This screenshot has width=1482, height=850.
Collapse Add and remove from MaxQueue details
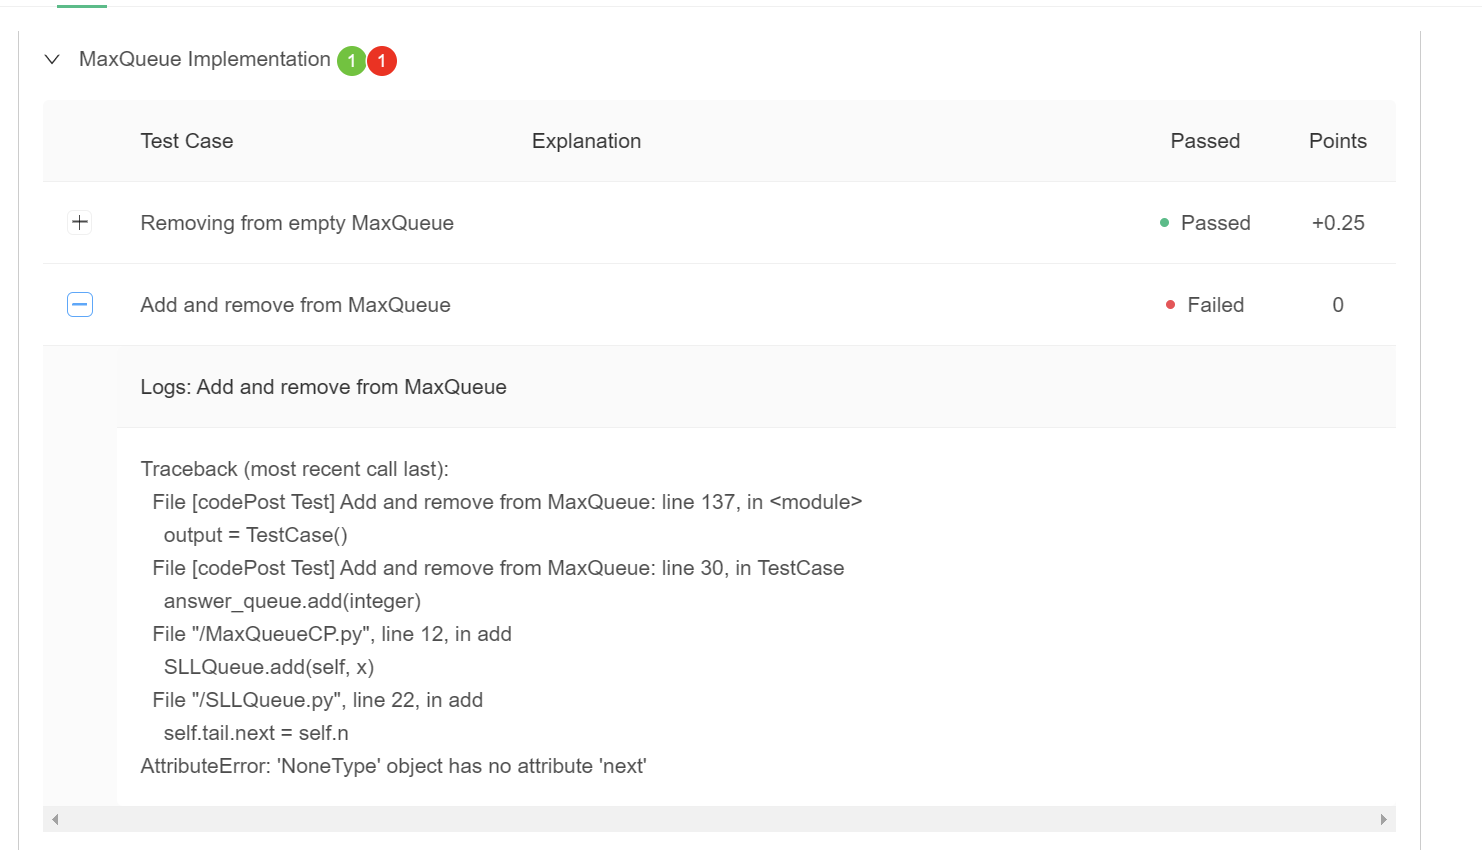(x=79, y=304)
